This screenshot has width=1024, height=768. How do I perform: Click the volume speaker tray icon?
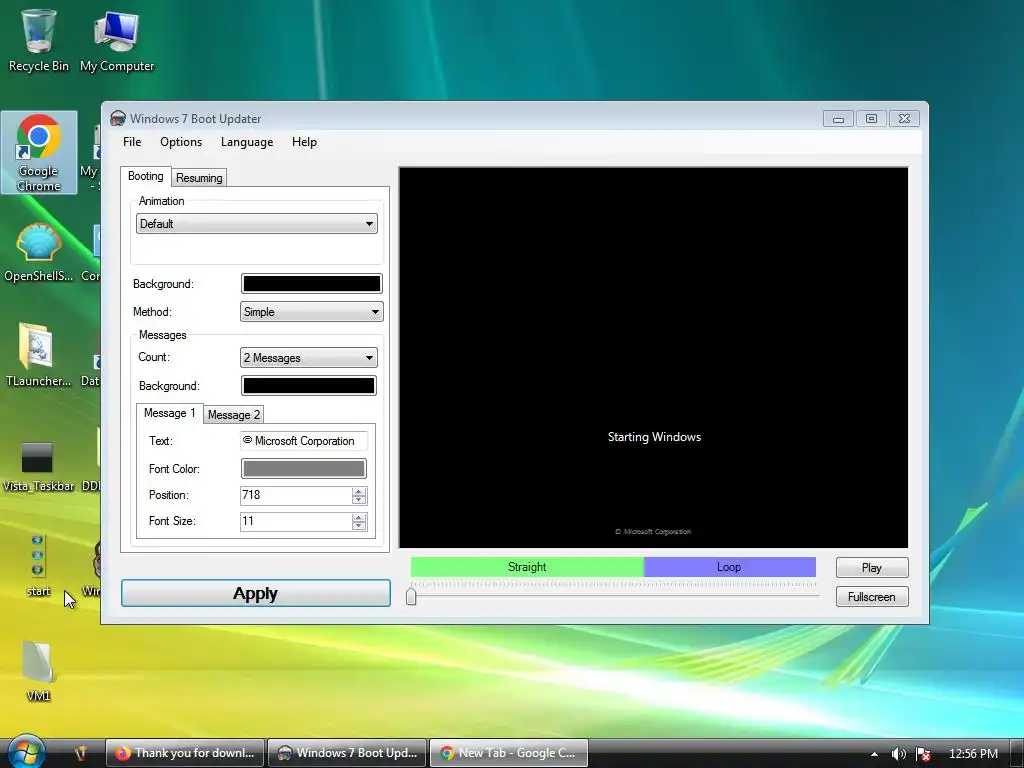coord(898,754)
